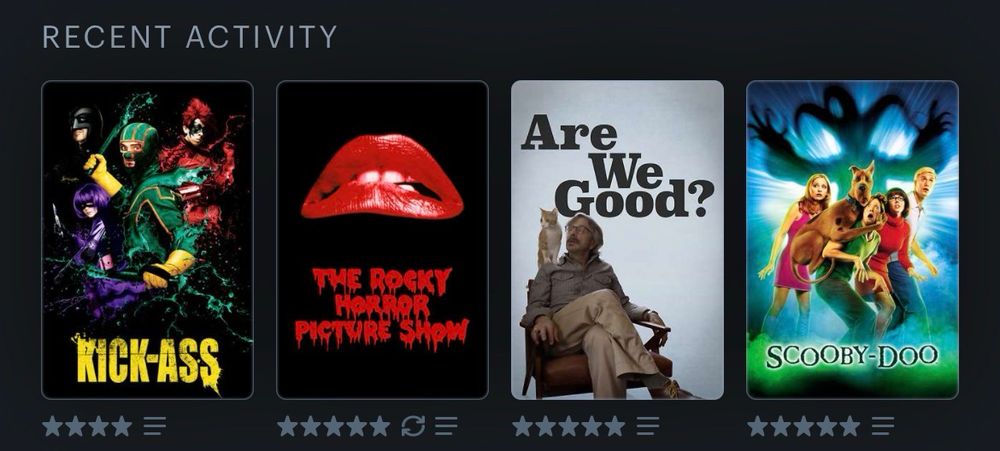1000x451 pixels.
Task: Click the red lips on Rocky Horror poster
Action: [382, 176]
